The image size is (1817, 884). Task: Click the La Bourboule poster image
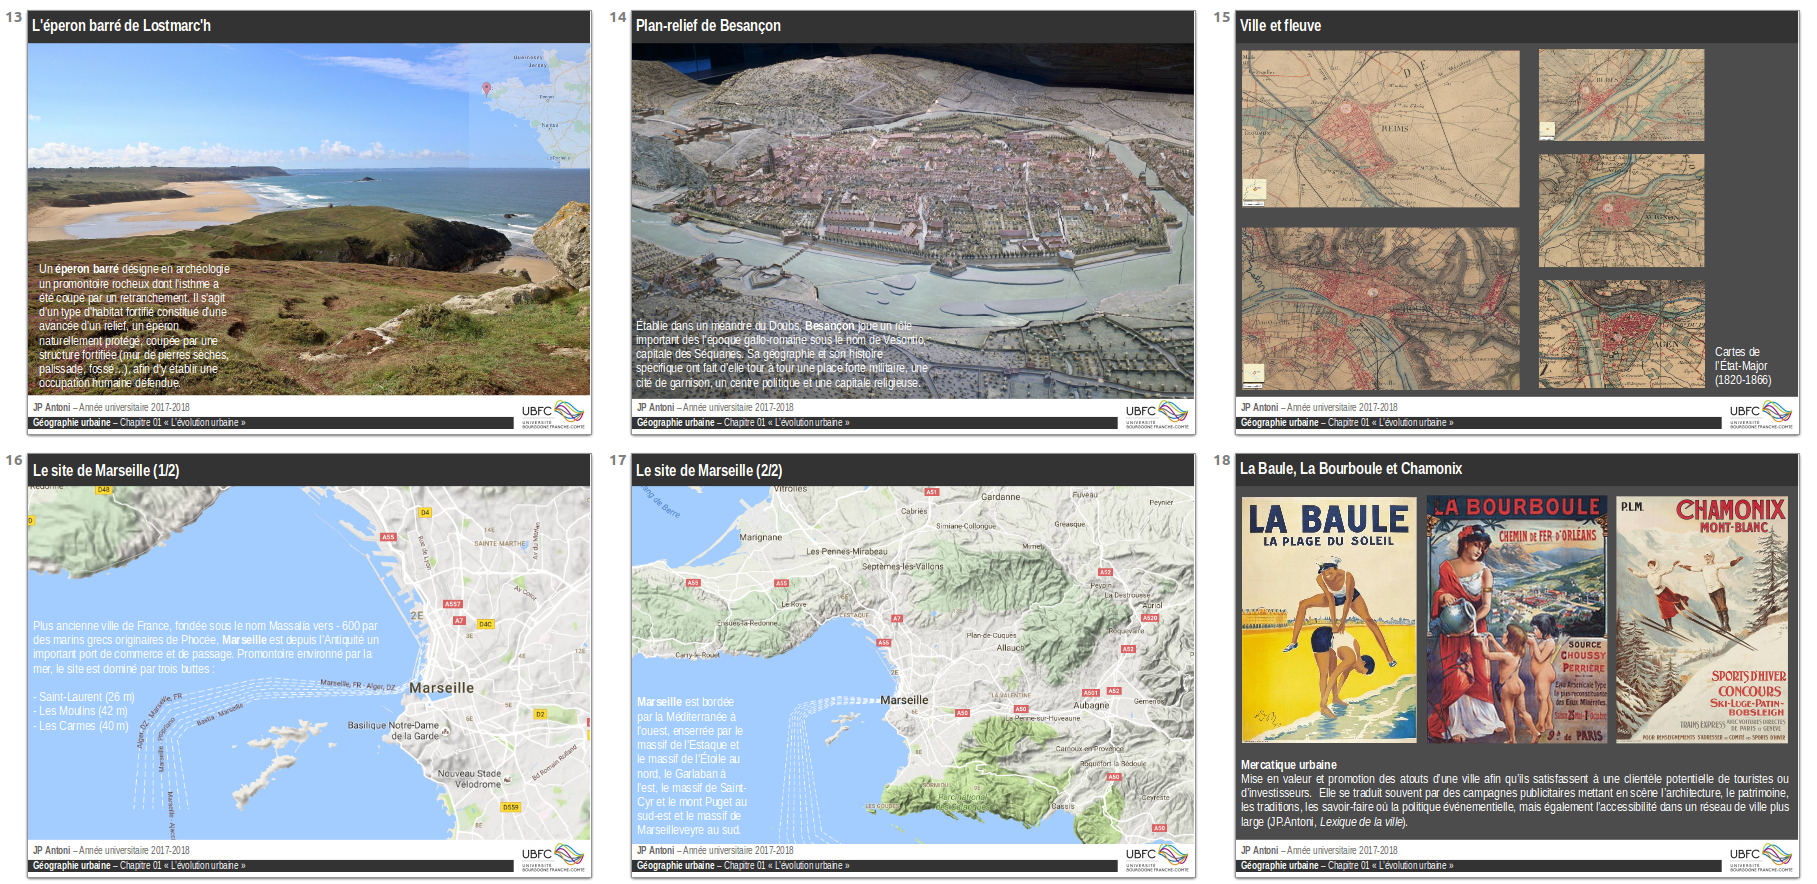[x=1517, y=620]
